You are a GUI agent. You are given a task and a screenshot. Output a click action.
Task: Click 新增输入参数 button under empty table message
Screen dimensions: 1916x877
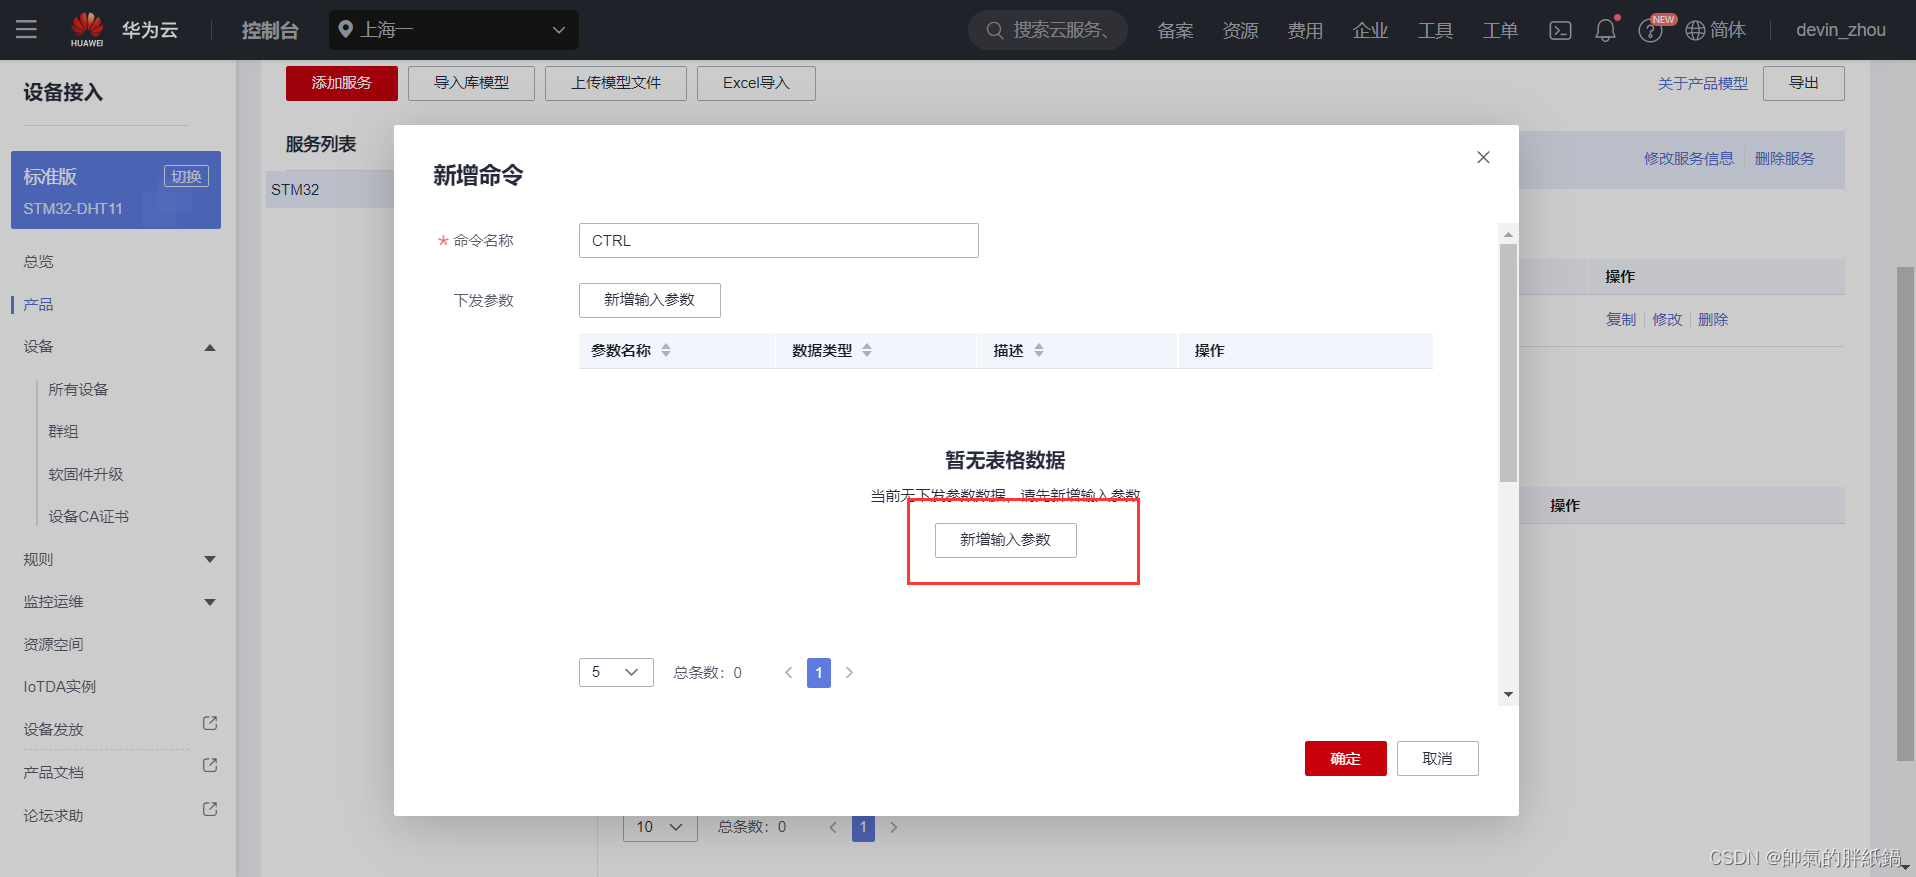click(1006, 540)
